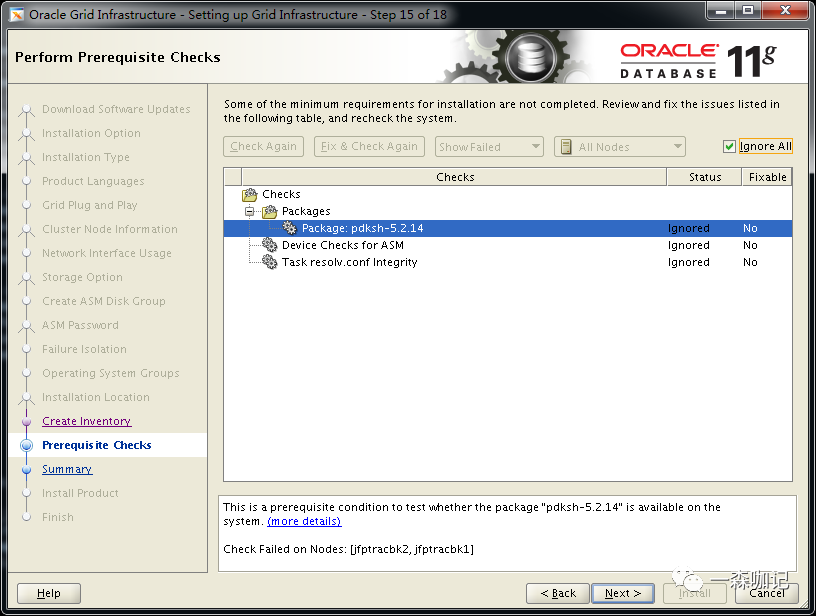This screenshot has width=816, height=616.
Task: Click Ignored status of Task resolv.conf Integrity
Action: tap(688, 262)
